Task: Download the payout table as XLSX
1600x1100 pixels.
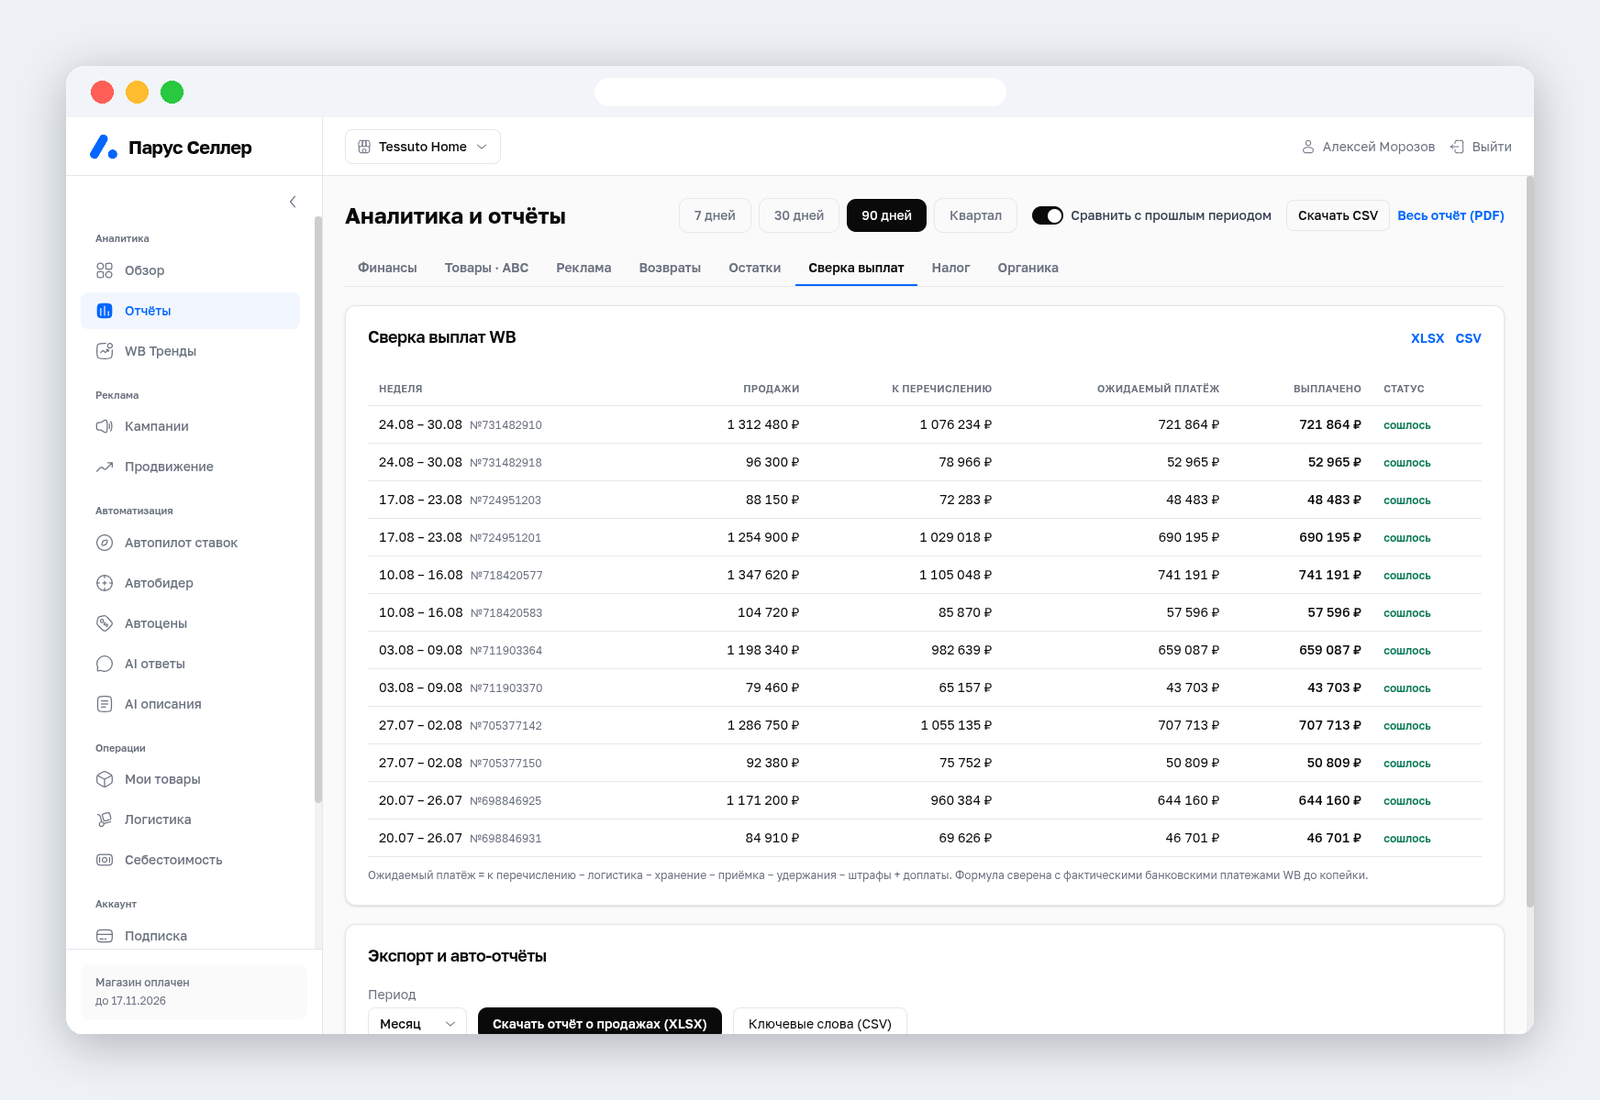Action: click(1427, 339)
